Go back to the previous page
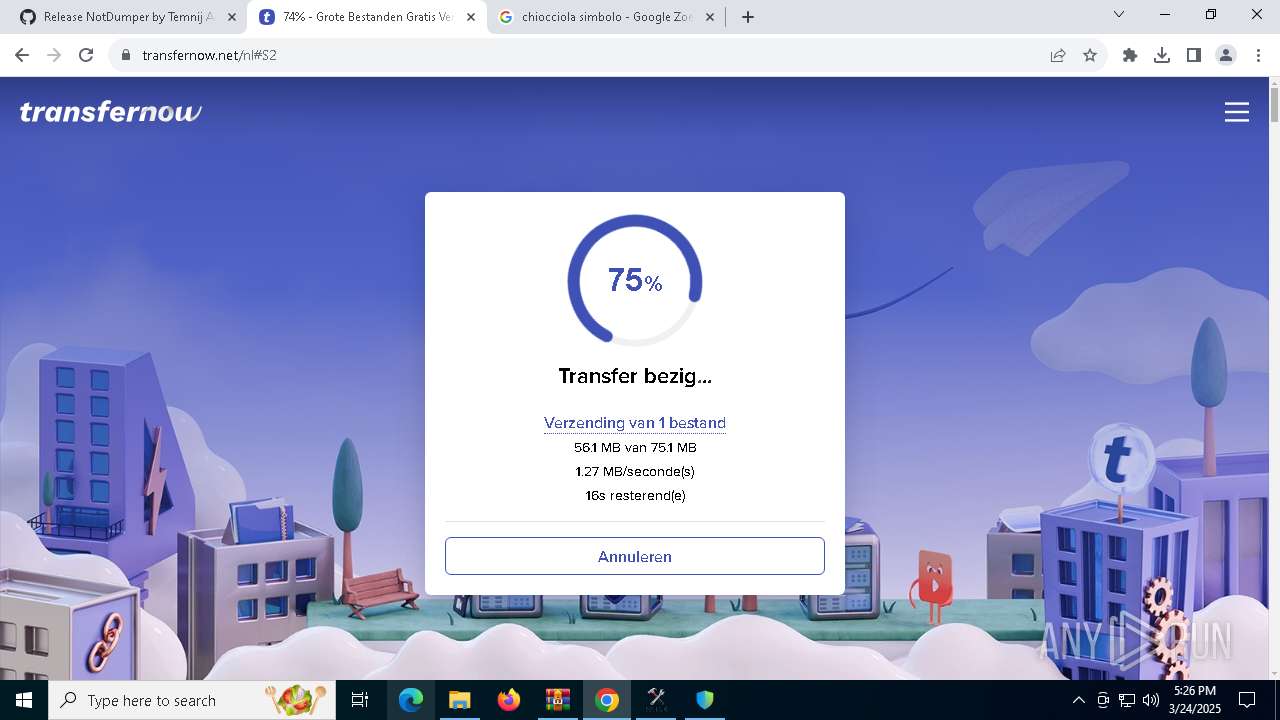This screenshot has height=720, width=1280. click(22, 55)
